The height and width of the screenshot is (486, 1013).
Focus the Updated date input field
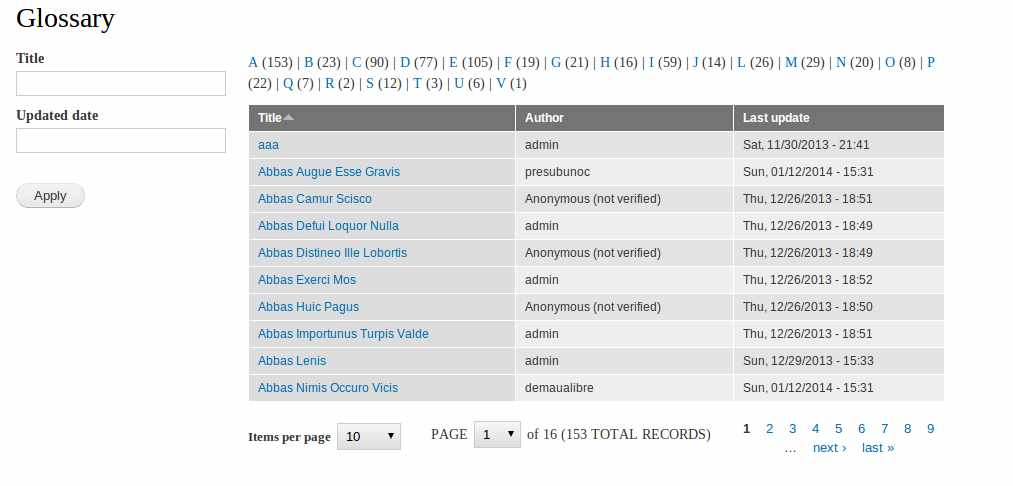tap(121, 140)
